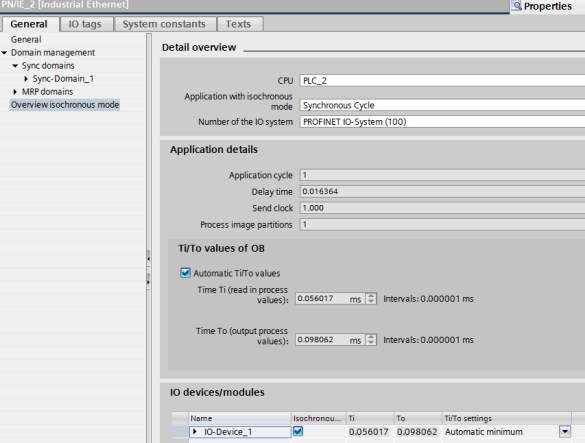Screen dimensions: 585x443
Task: Click the Name column header
Action: pos(240,418)
